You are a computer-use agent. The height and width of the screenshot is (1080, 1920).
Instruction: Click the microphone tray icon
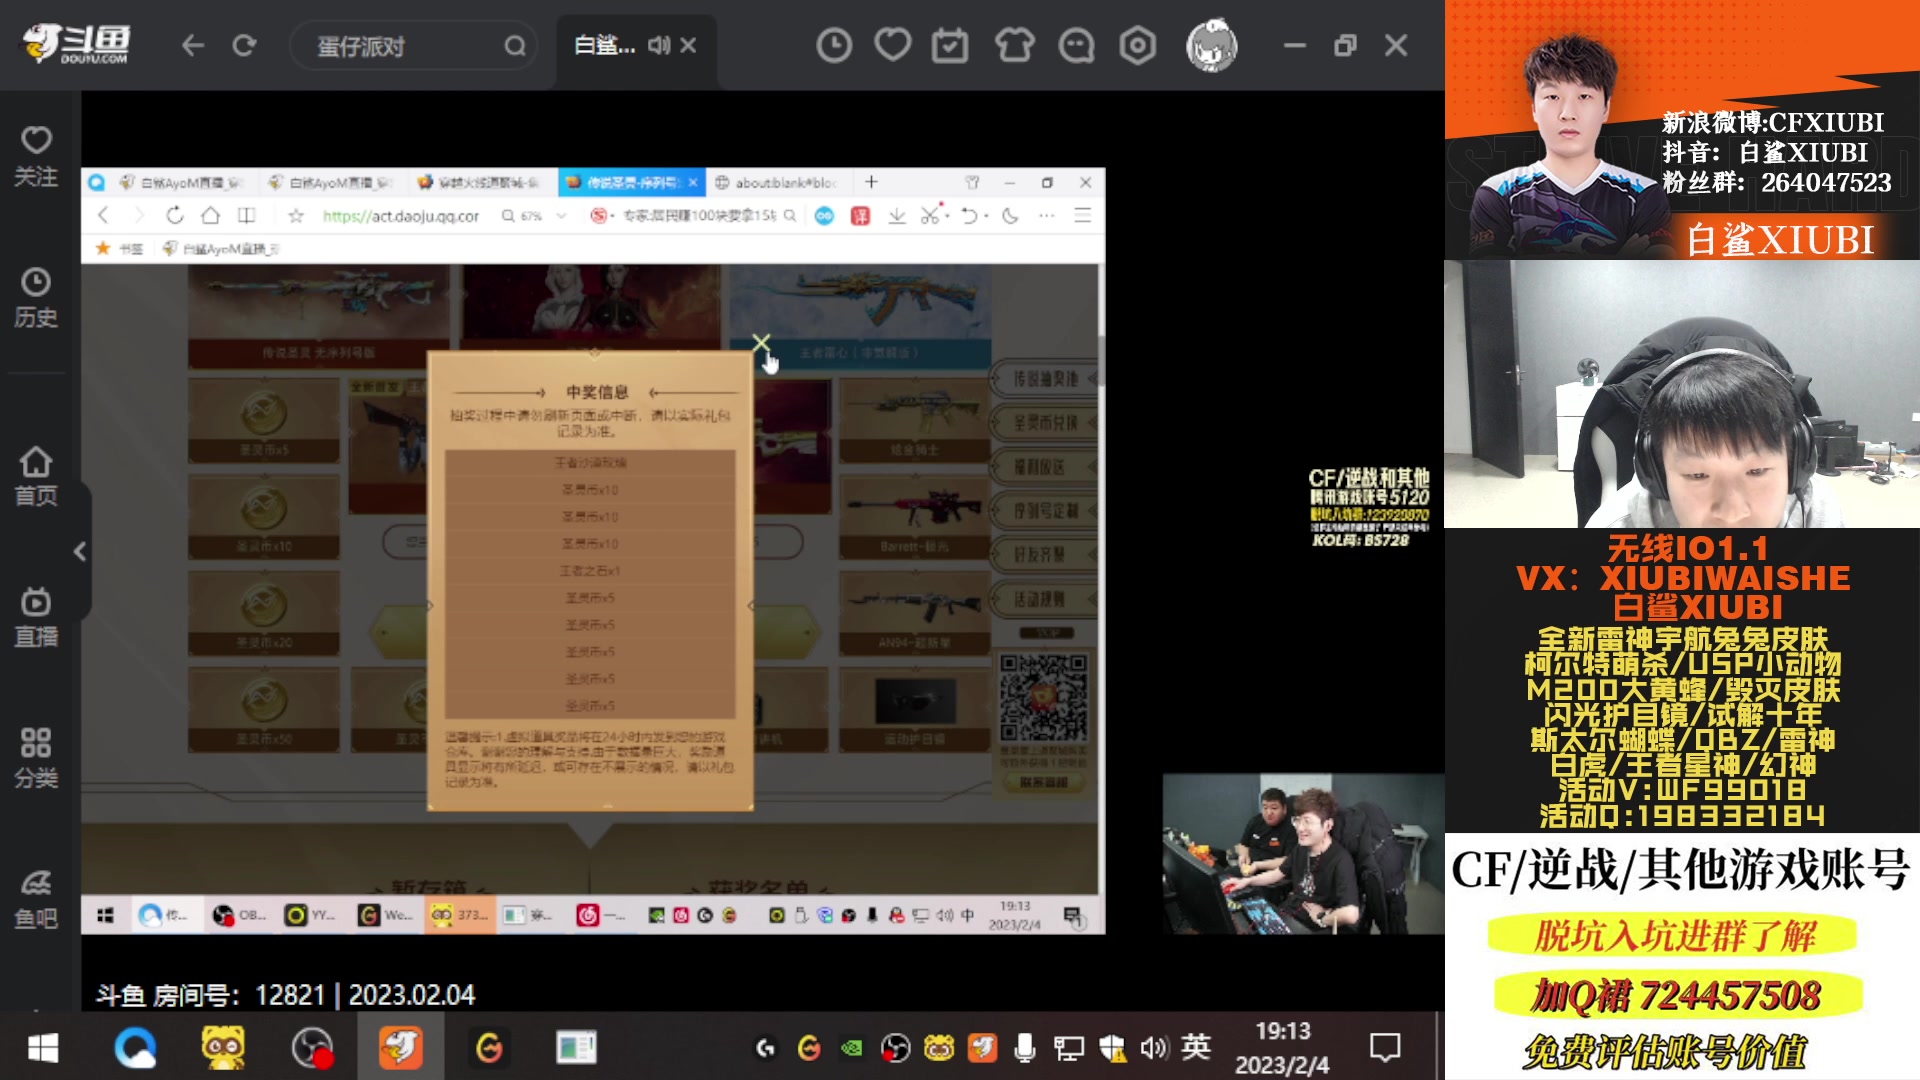click(x=1024, y=1047)
